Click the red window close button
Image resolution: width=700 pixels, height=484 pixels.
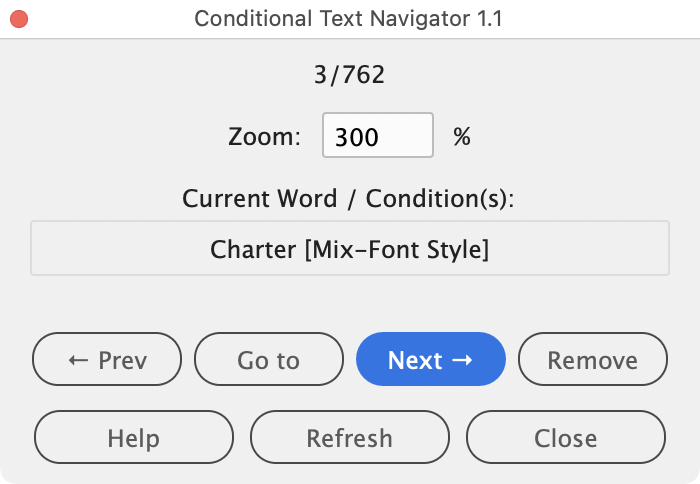(x=19, y=19)
